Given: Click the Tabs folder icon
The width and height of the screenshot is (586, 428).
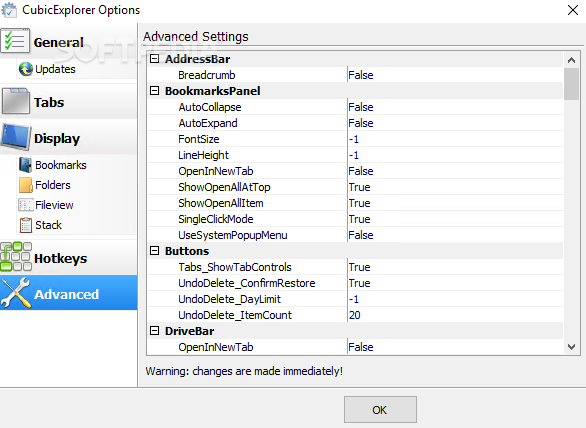Looking at the screenshot, I should pos(16,101).
